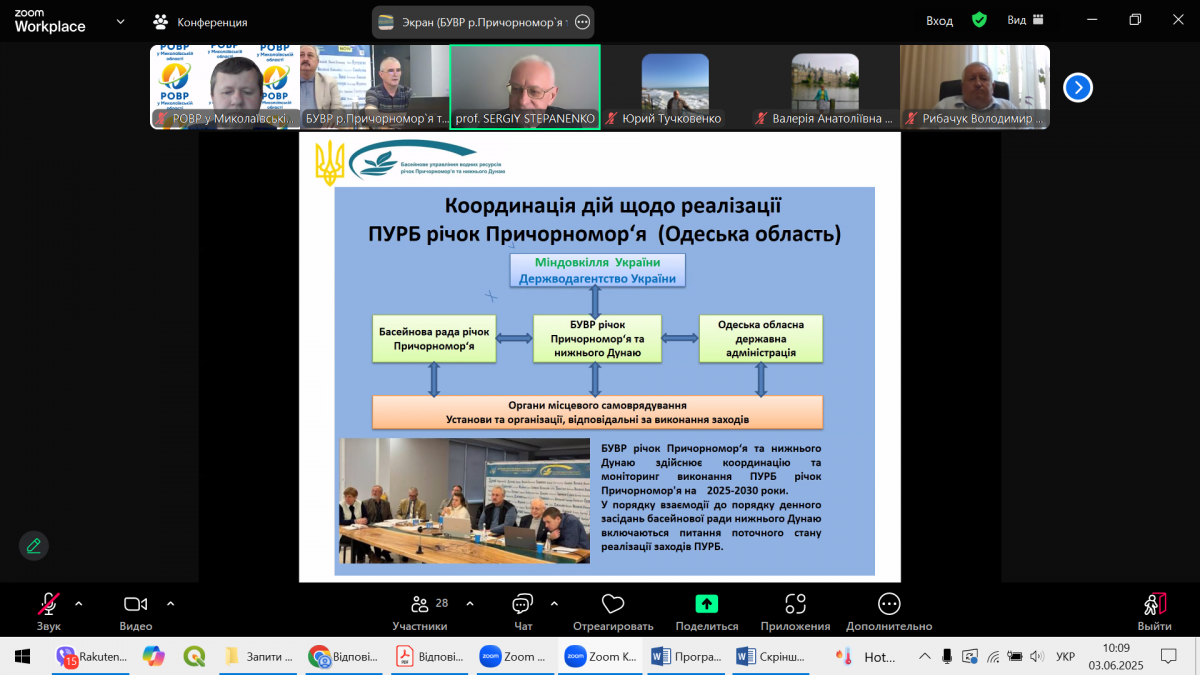Switch to Zoom Конференция taskbar window

[x=600, y=656]
